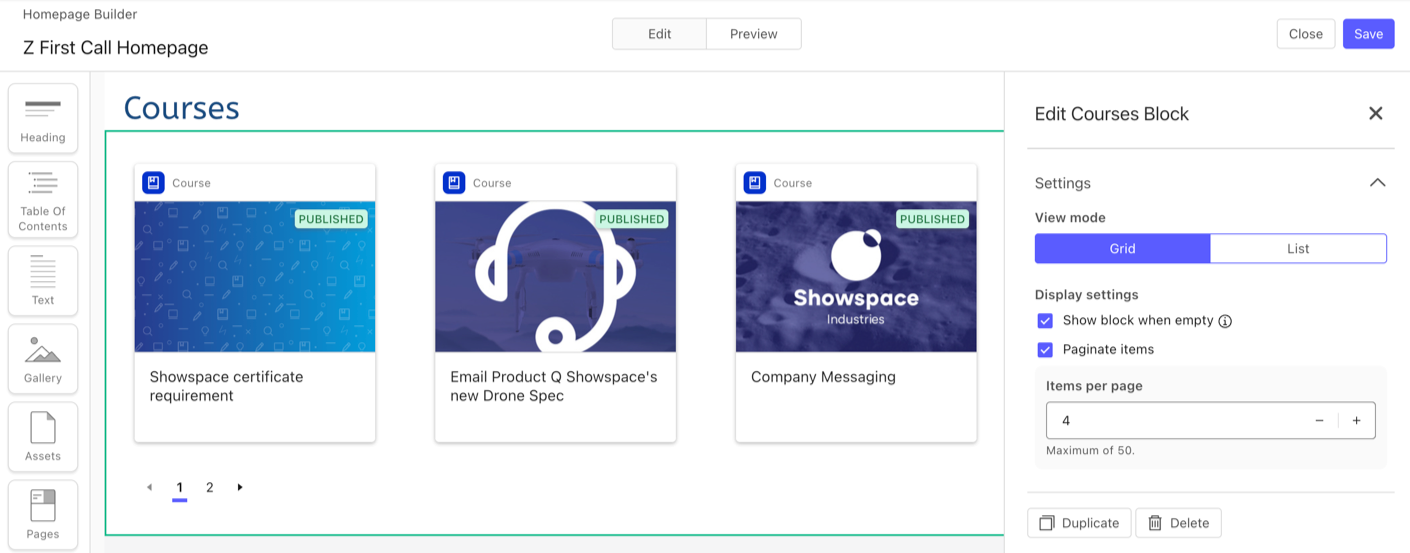Collapse the Settings section chevron
This screenshot has width=1410, height=553.
tap(1377, 183)
